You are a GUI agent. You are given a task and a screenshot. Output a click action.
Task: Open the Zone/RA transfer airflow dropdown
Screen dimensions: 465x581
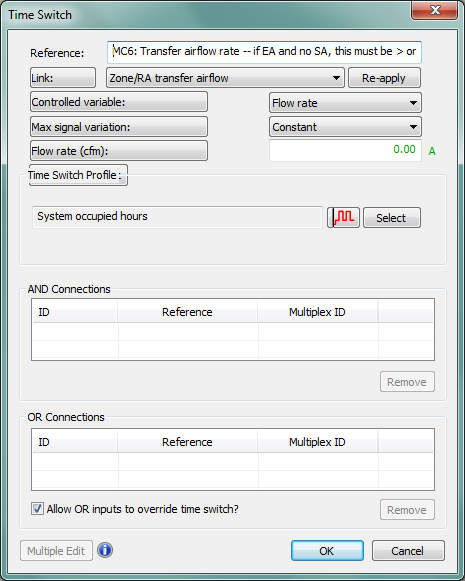click(x=225, y=78)
